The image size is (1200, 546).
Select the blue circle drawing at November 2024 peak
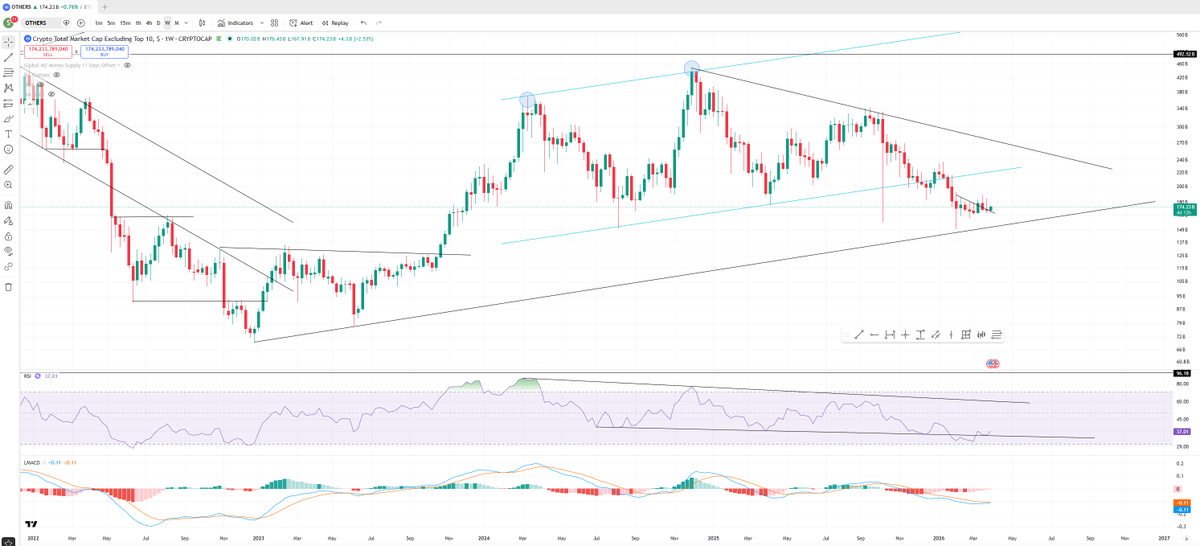click(x=691, y=69)
